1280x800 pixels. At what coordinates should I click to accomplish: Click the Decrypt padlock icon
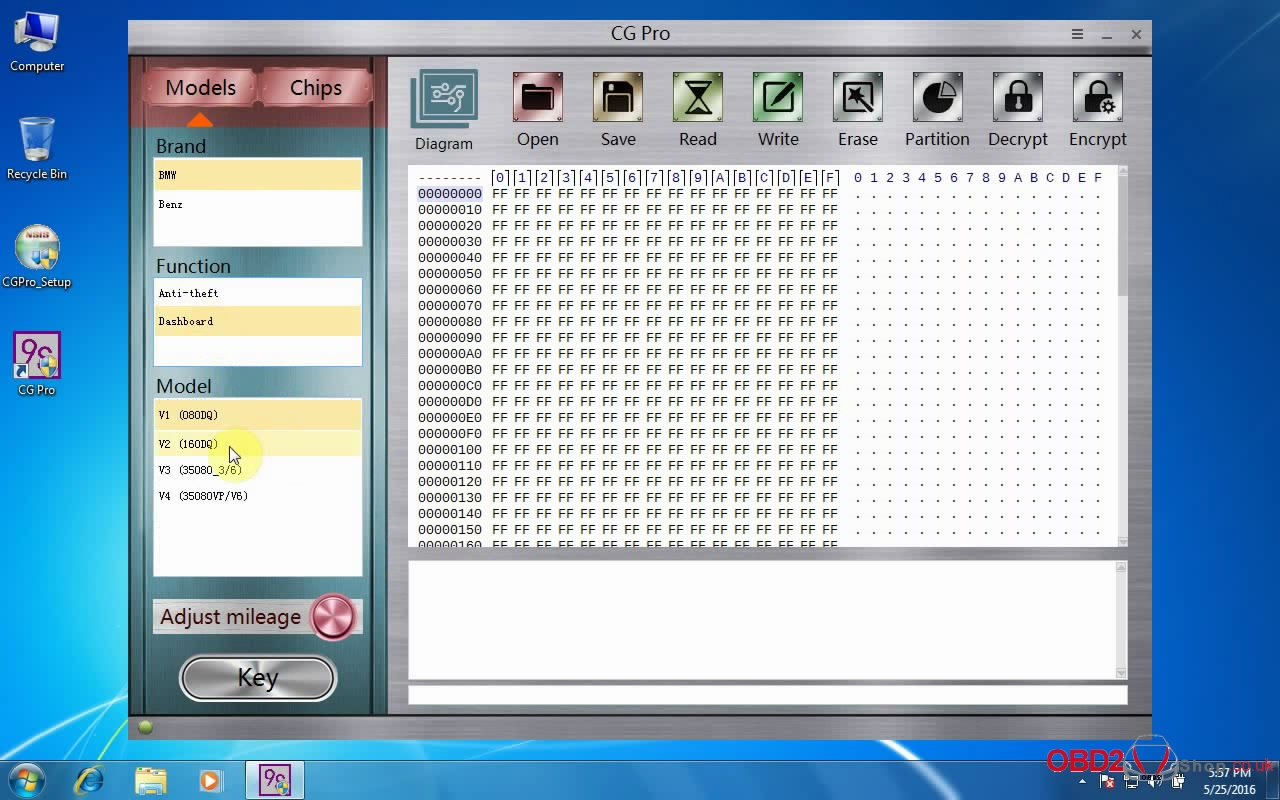pyautogui.click(x=1017, y=98)
